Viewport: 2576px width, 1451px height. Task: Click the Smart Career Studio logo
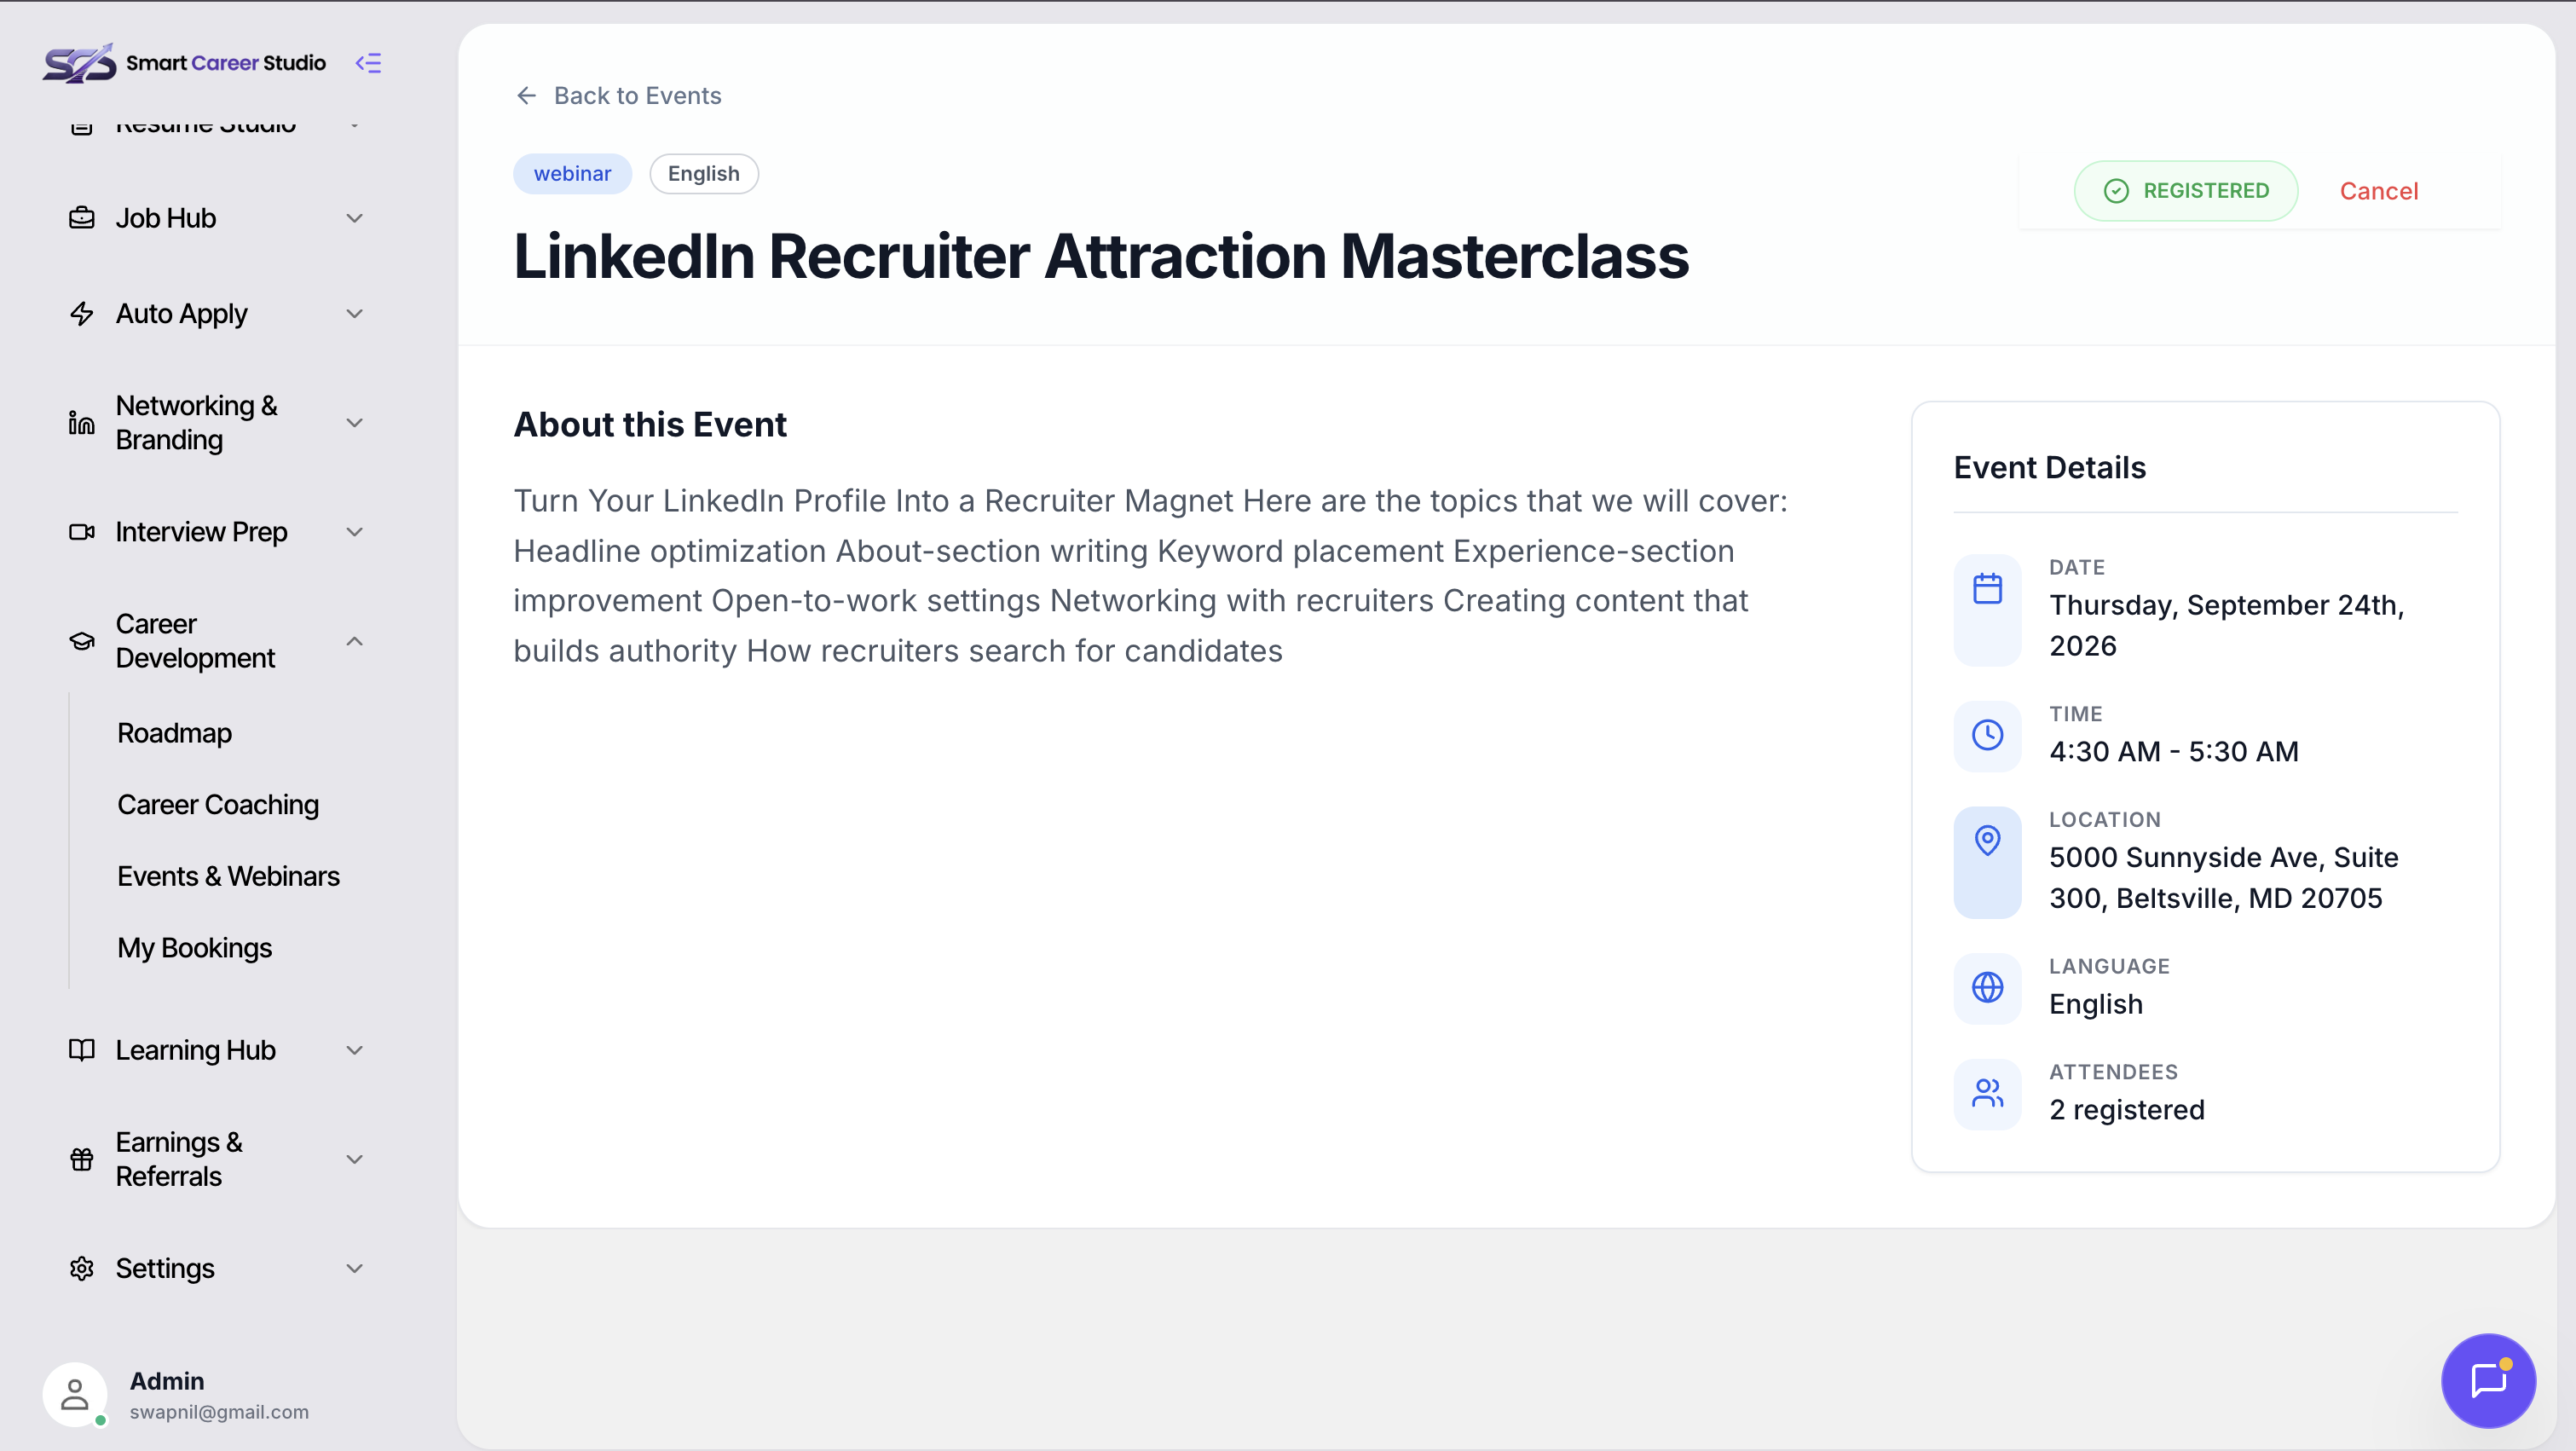tap(184, 63)
